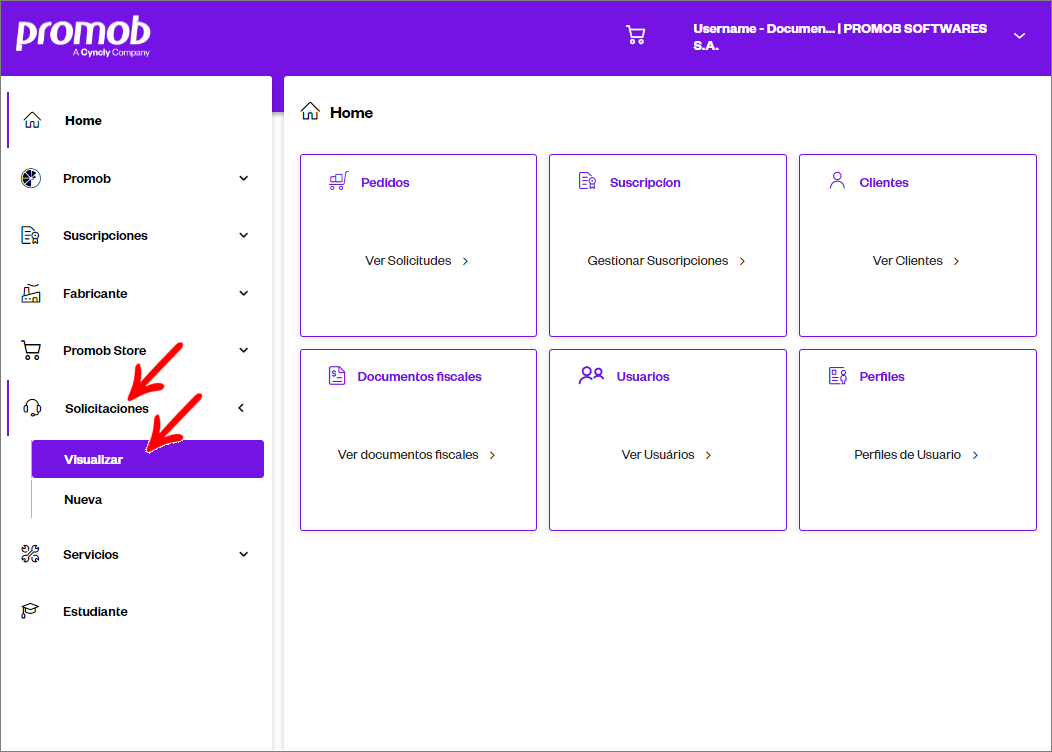Expand the Fabricante menu chevron
Screen dimensions: 1052x752
coord(244,293)
